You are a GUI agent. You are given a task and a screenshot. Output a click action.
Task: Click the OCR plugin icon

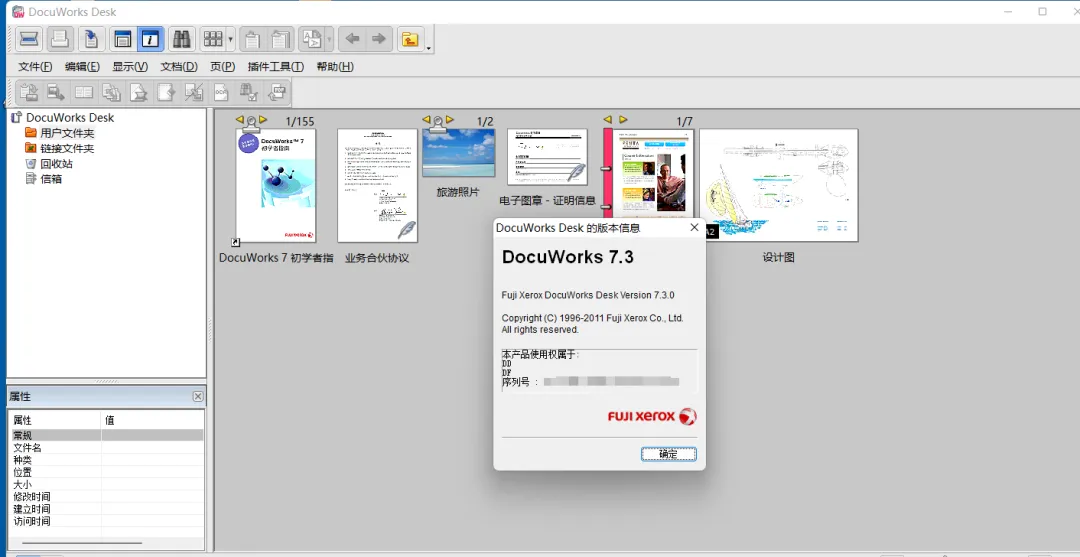click(221, 92)
